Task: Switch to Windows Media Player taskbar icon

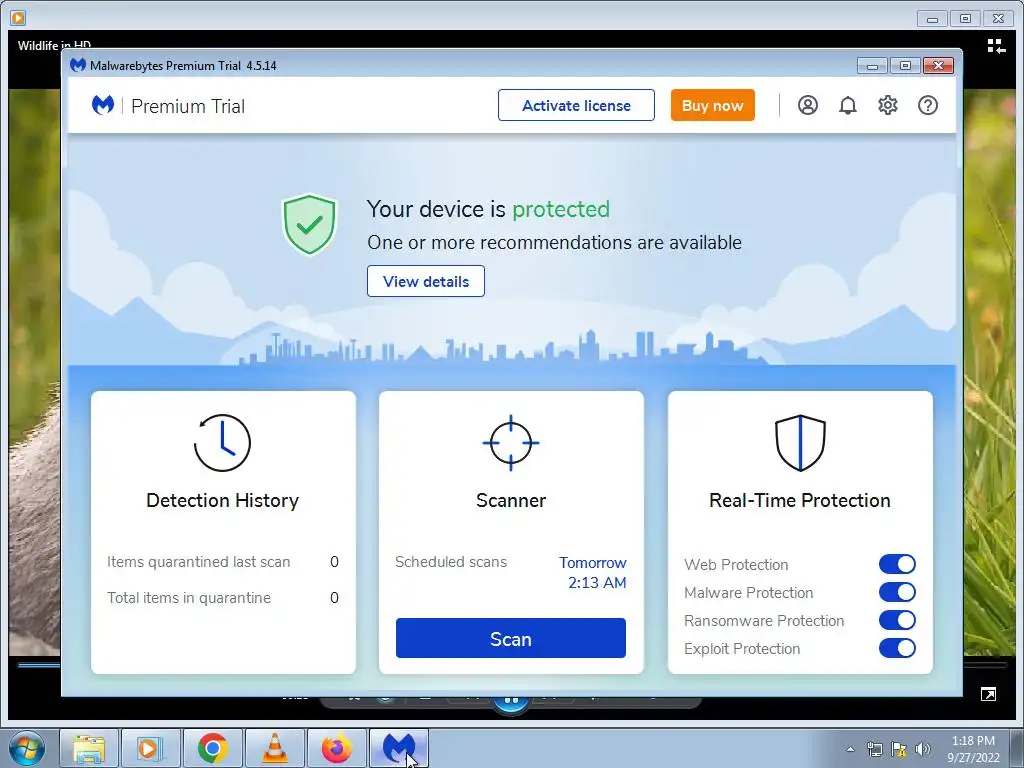Action: [150, 748]
